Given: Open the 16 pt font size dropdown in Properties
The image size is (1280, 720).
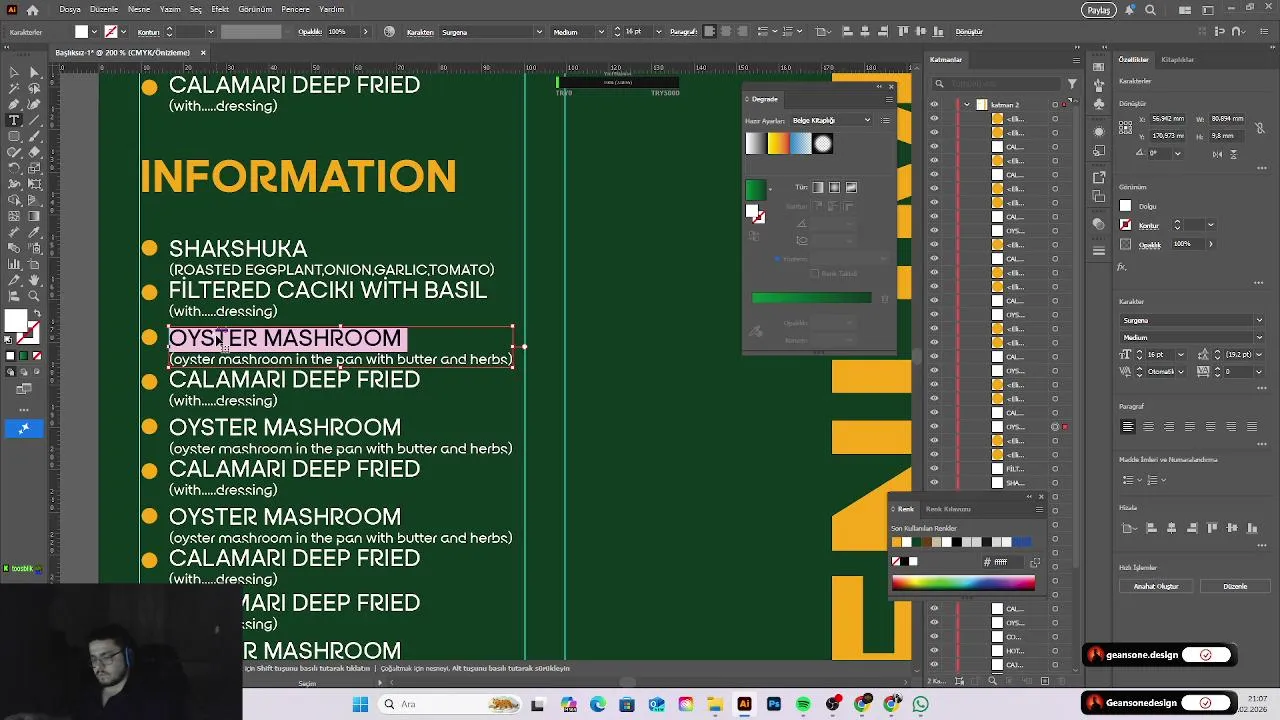Looking at the screenshot, I should (x=1180, y=354).
